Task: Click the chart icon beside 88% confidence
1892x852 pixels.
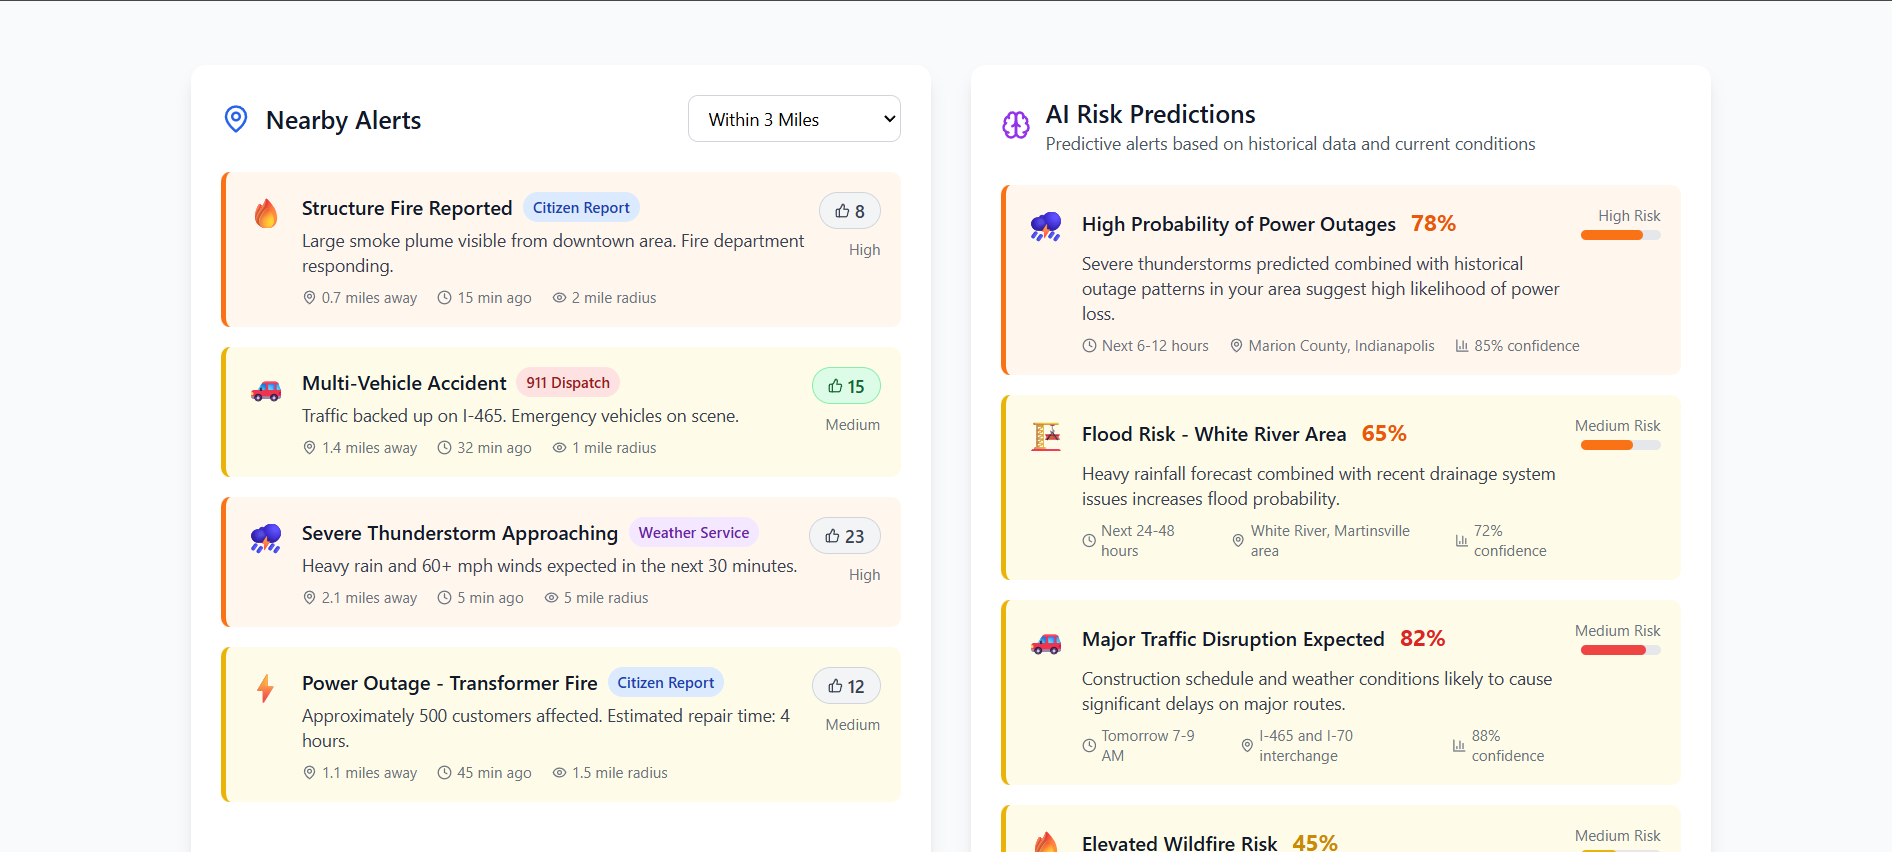Action: click(1459, 746)
